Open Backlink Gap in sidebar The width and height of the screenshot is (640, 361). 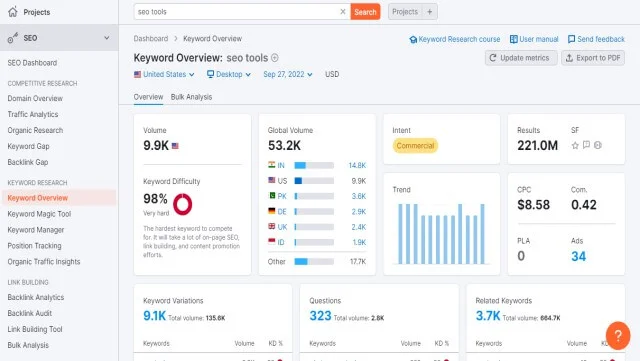[x=28, y=162]
